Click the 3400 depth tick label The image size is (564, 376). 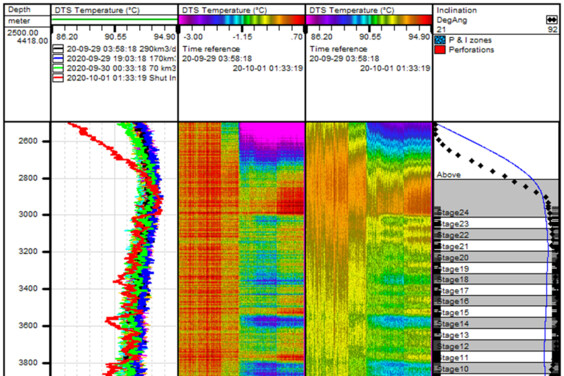point(28,289)
